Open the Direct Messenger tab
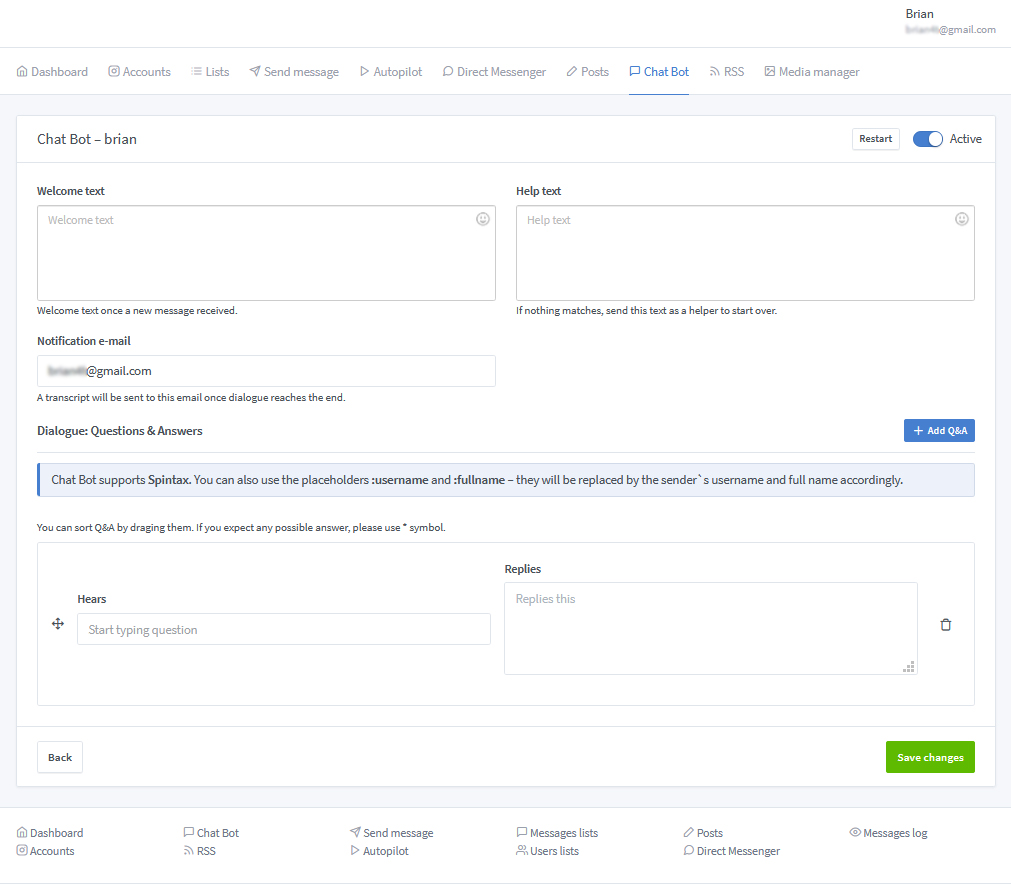 coord(494,72)
